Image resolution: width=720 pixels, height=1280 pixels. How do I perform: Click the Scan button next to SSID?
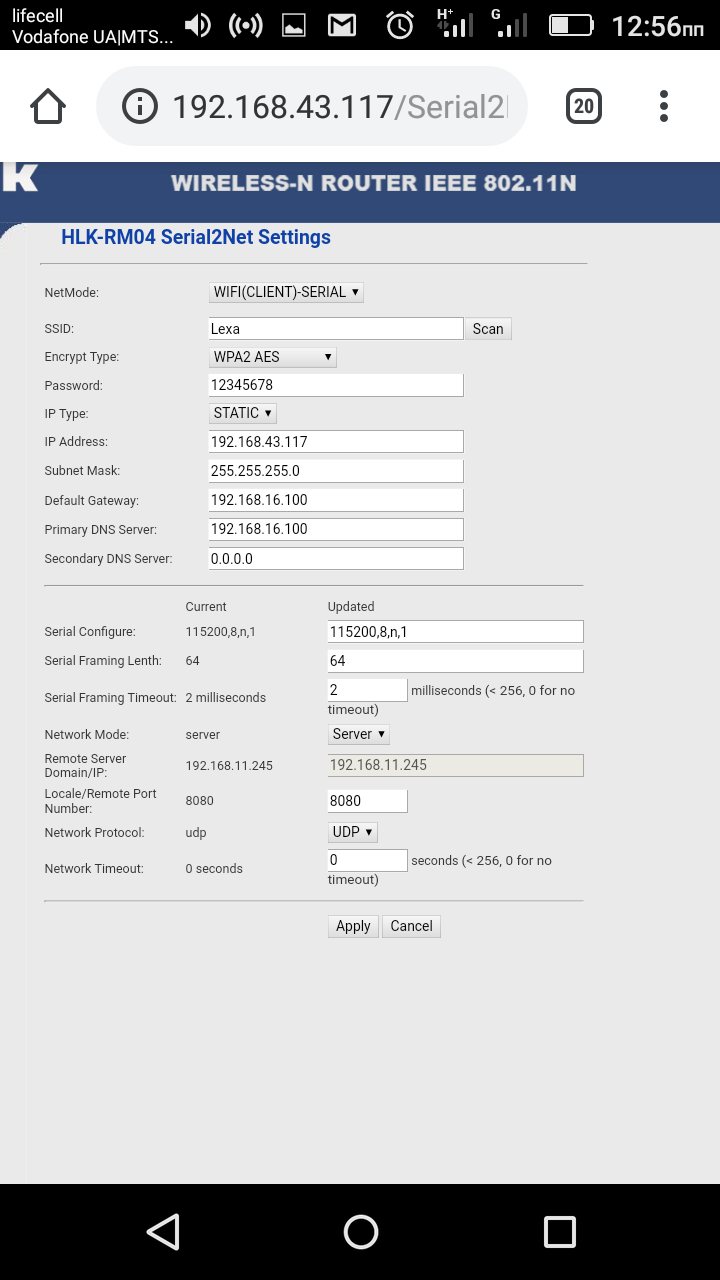point(488,329)
